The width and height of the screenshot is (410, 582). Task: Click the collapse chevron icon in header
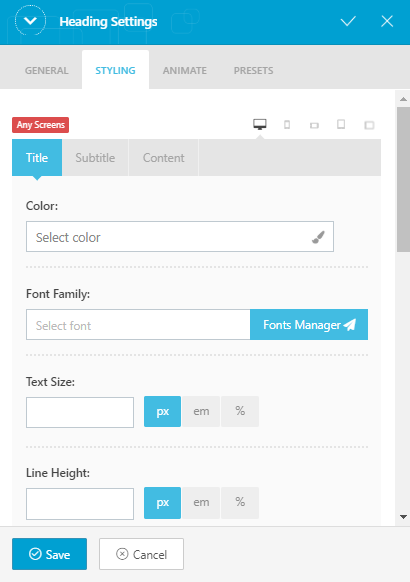coord(30,21)
